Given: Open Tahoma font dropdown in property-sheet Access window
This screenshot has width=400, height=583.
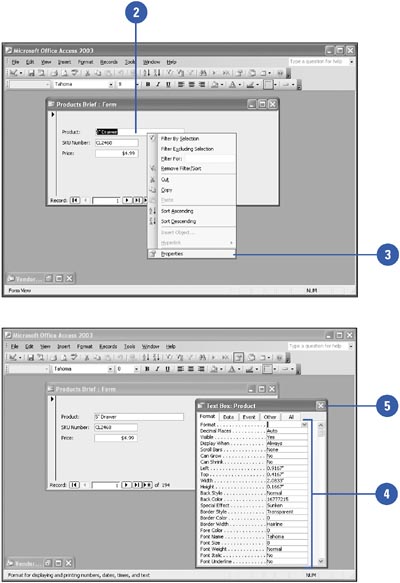Looking at the screenshot, I should [110, 369].
